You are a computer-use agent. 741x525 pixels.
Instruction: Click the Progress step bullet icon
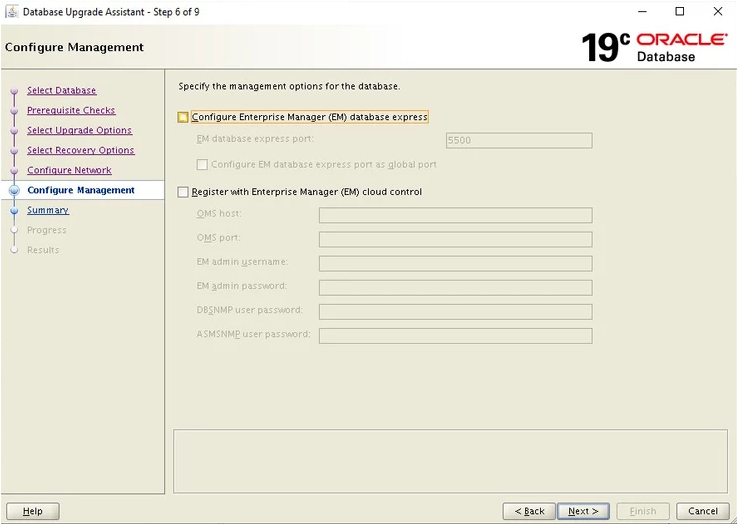point(14,230)
